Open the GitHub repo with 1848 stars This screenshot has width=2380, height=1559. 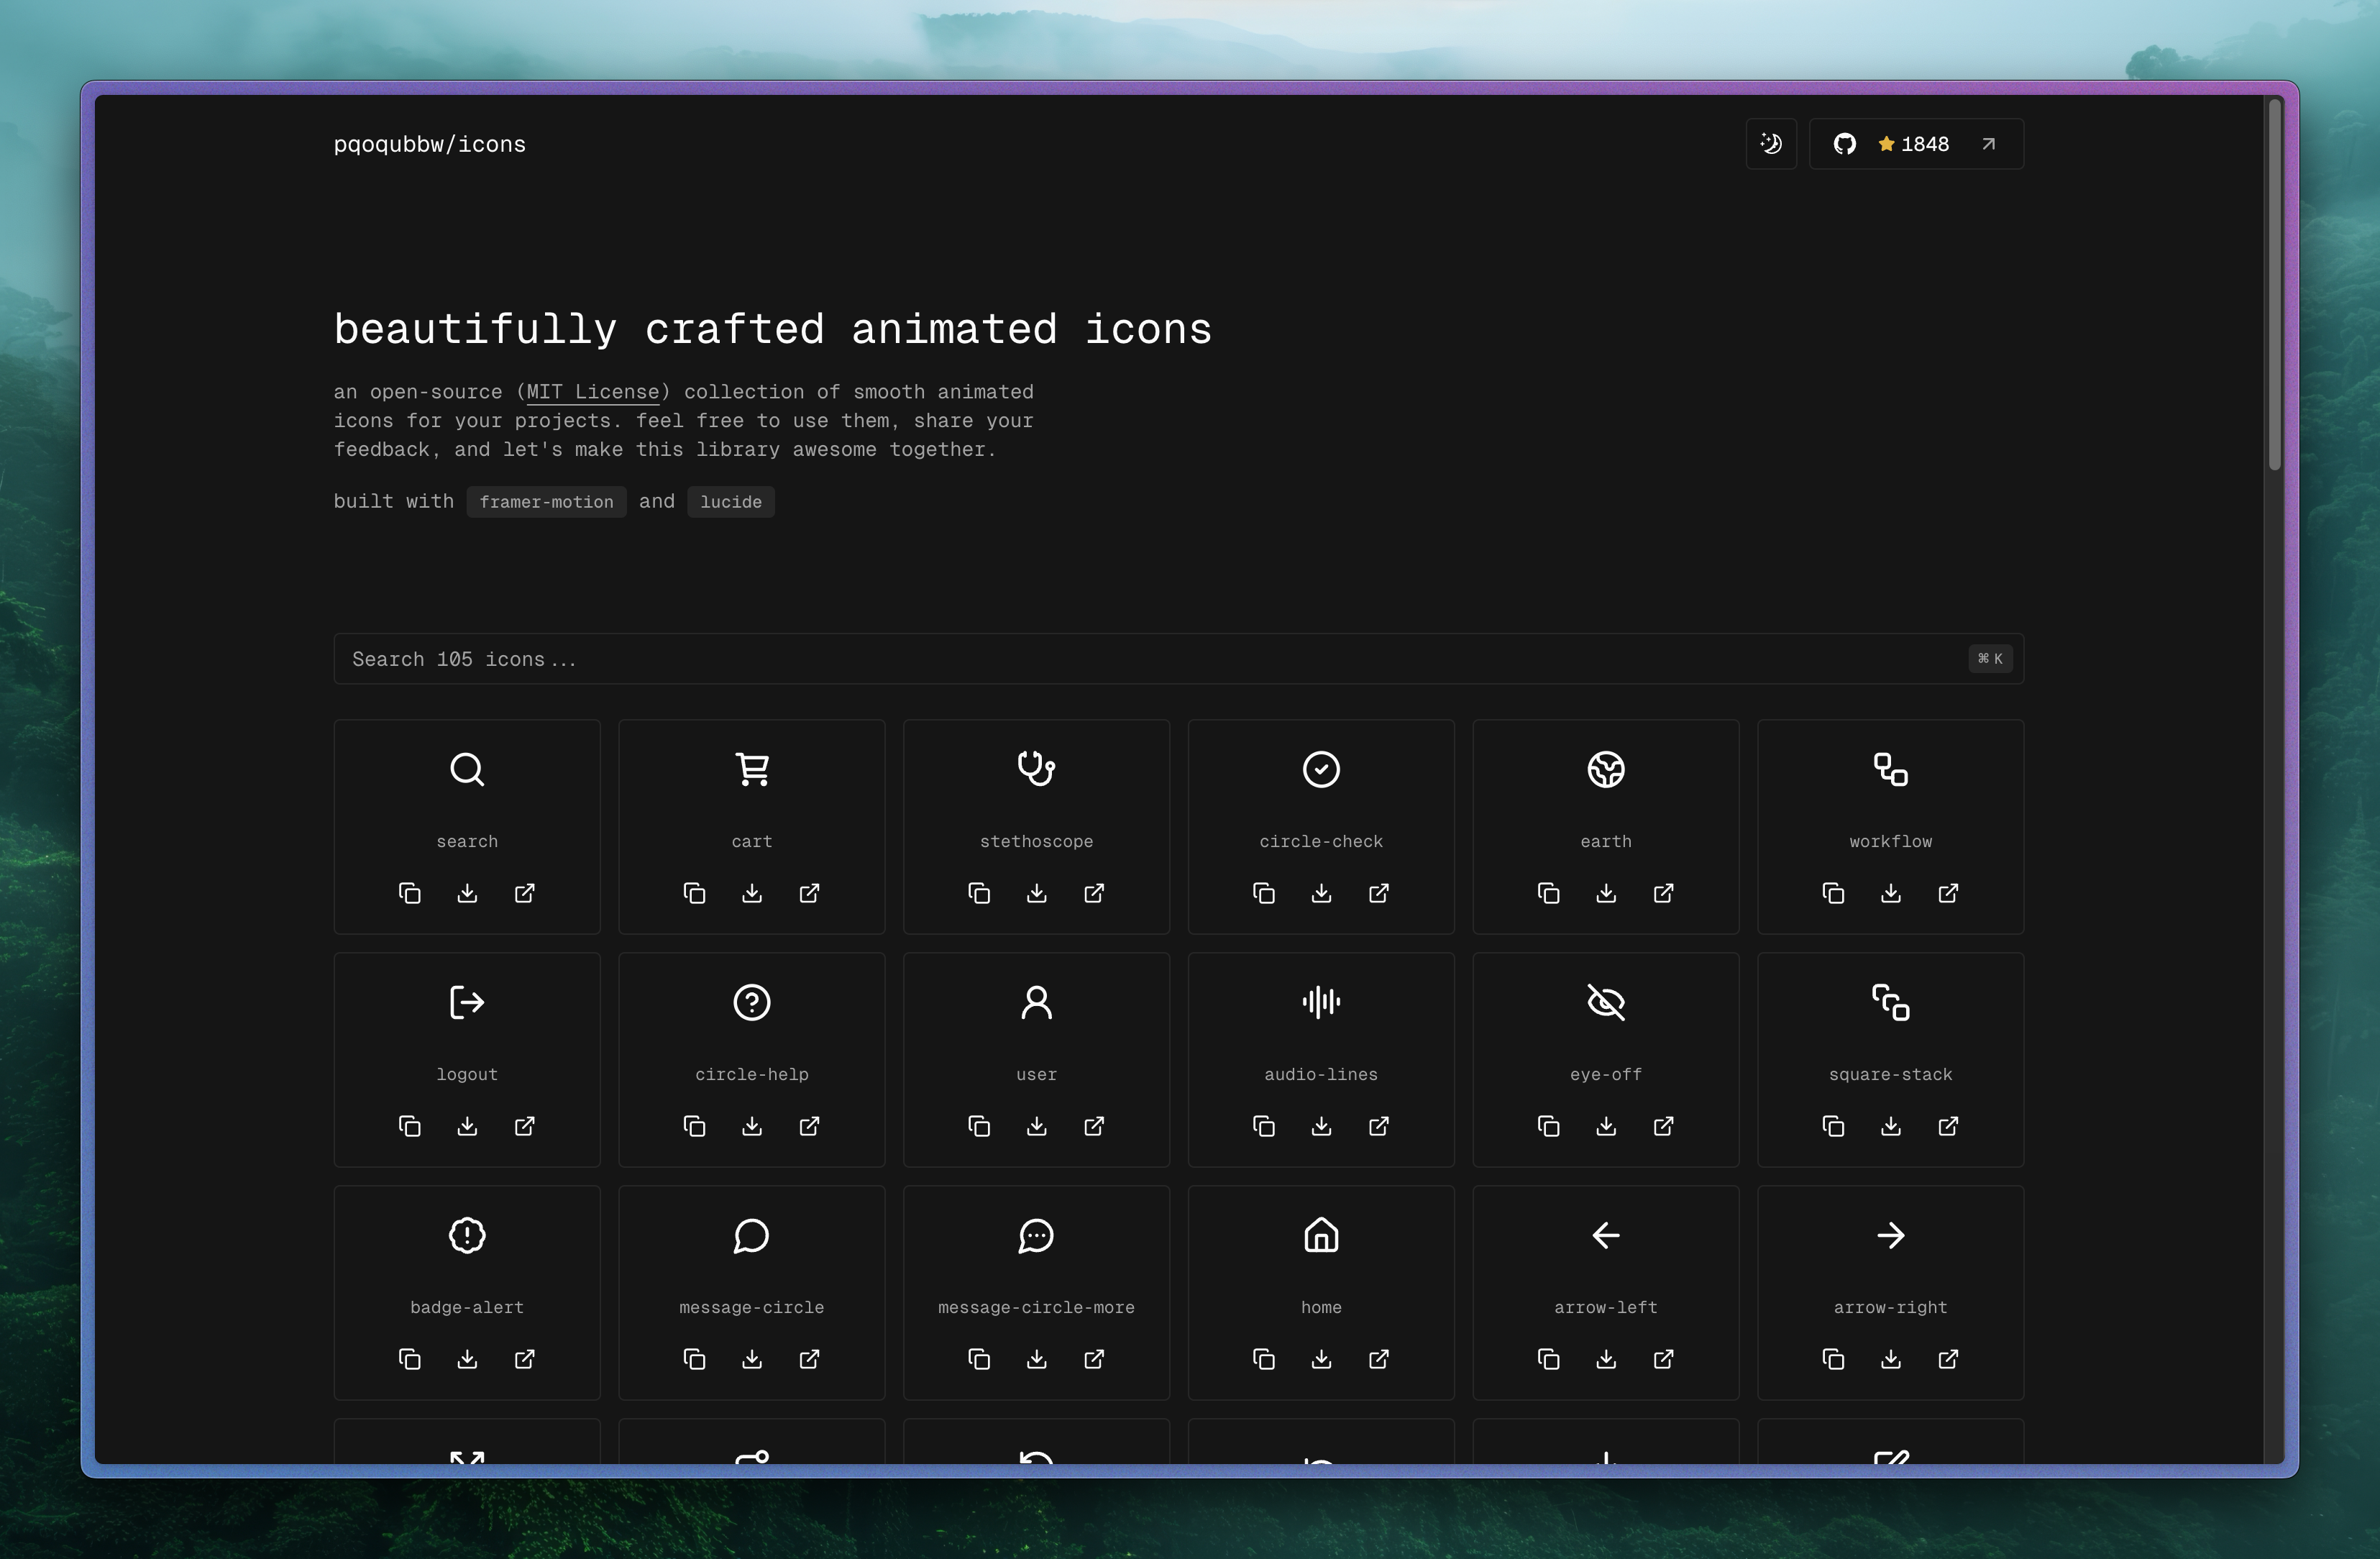[1916, 144]
